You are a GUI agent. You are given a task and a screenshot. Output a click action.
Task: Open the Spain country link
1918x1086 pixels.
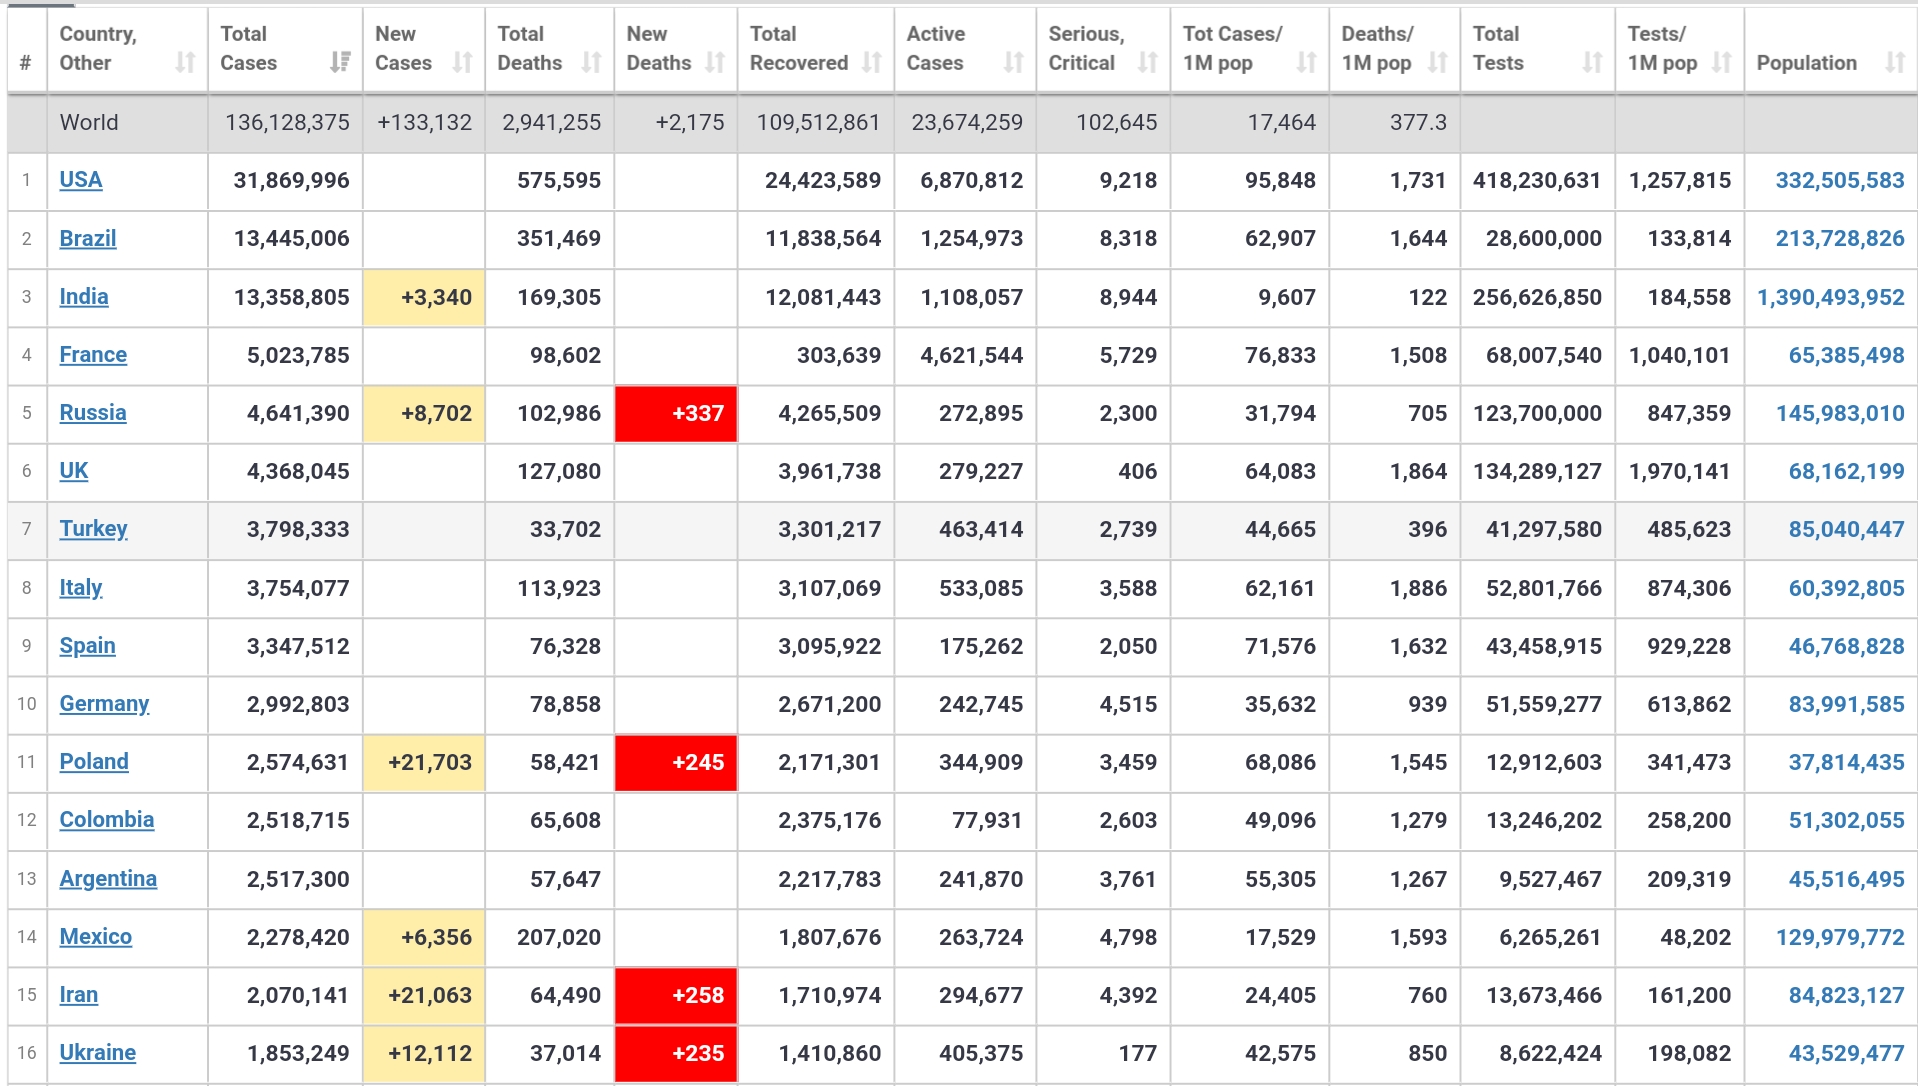tap(88, 646)
